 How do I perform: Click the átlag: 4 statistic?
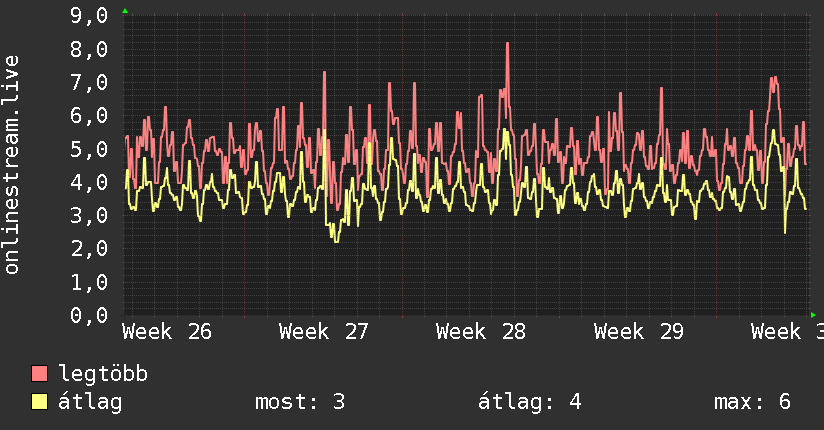point(530,402)
